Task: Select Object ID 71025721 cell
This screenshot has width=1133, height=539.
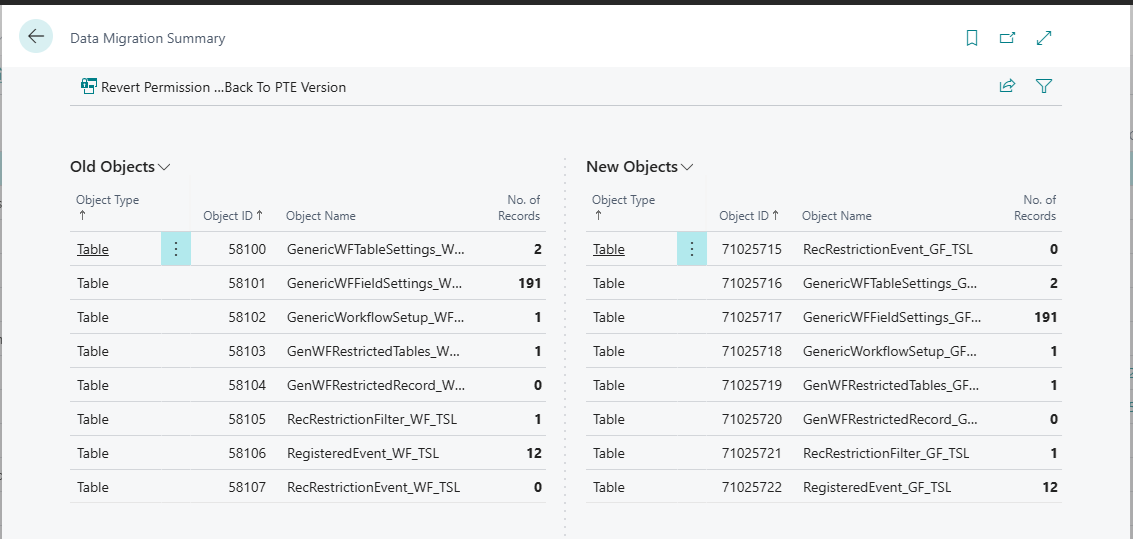Action: tap(751, 453)
